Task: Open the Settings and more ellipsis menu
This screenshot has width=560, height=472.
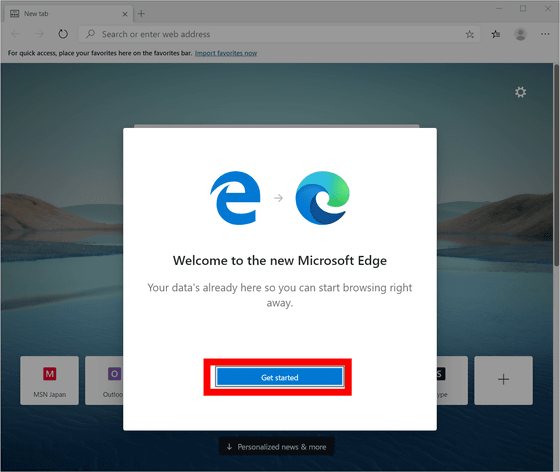Action: tap(545, 34)
